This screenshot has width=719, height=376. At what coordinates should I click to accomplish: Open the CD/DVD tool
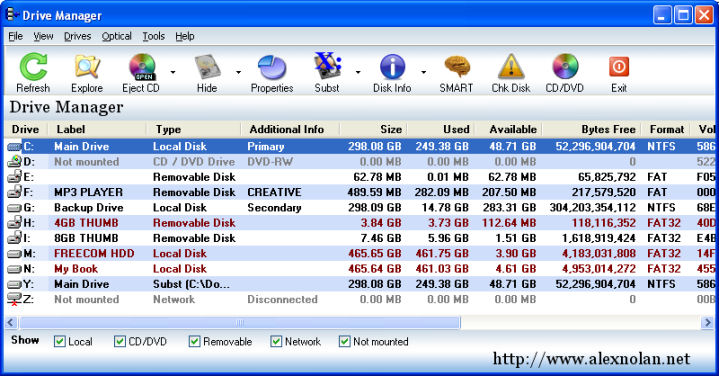(565, 67)
